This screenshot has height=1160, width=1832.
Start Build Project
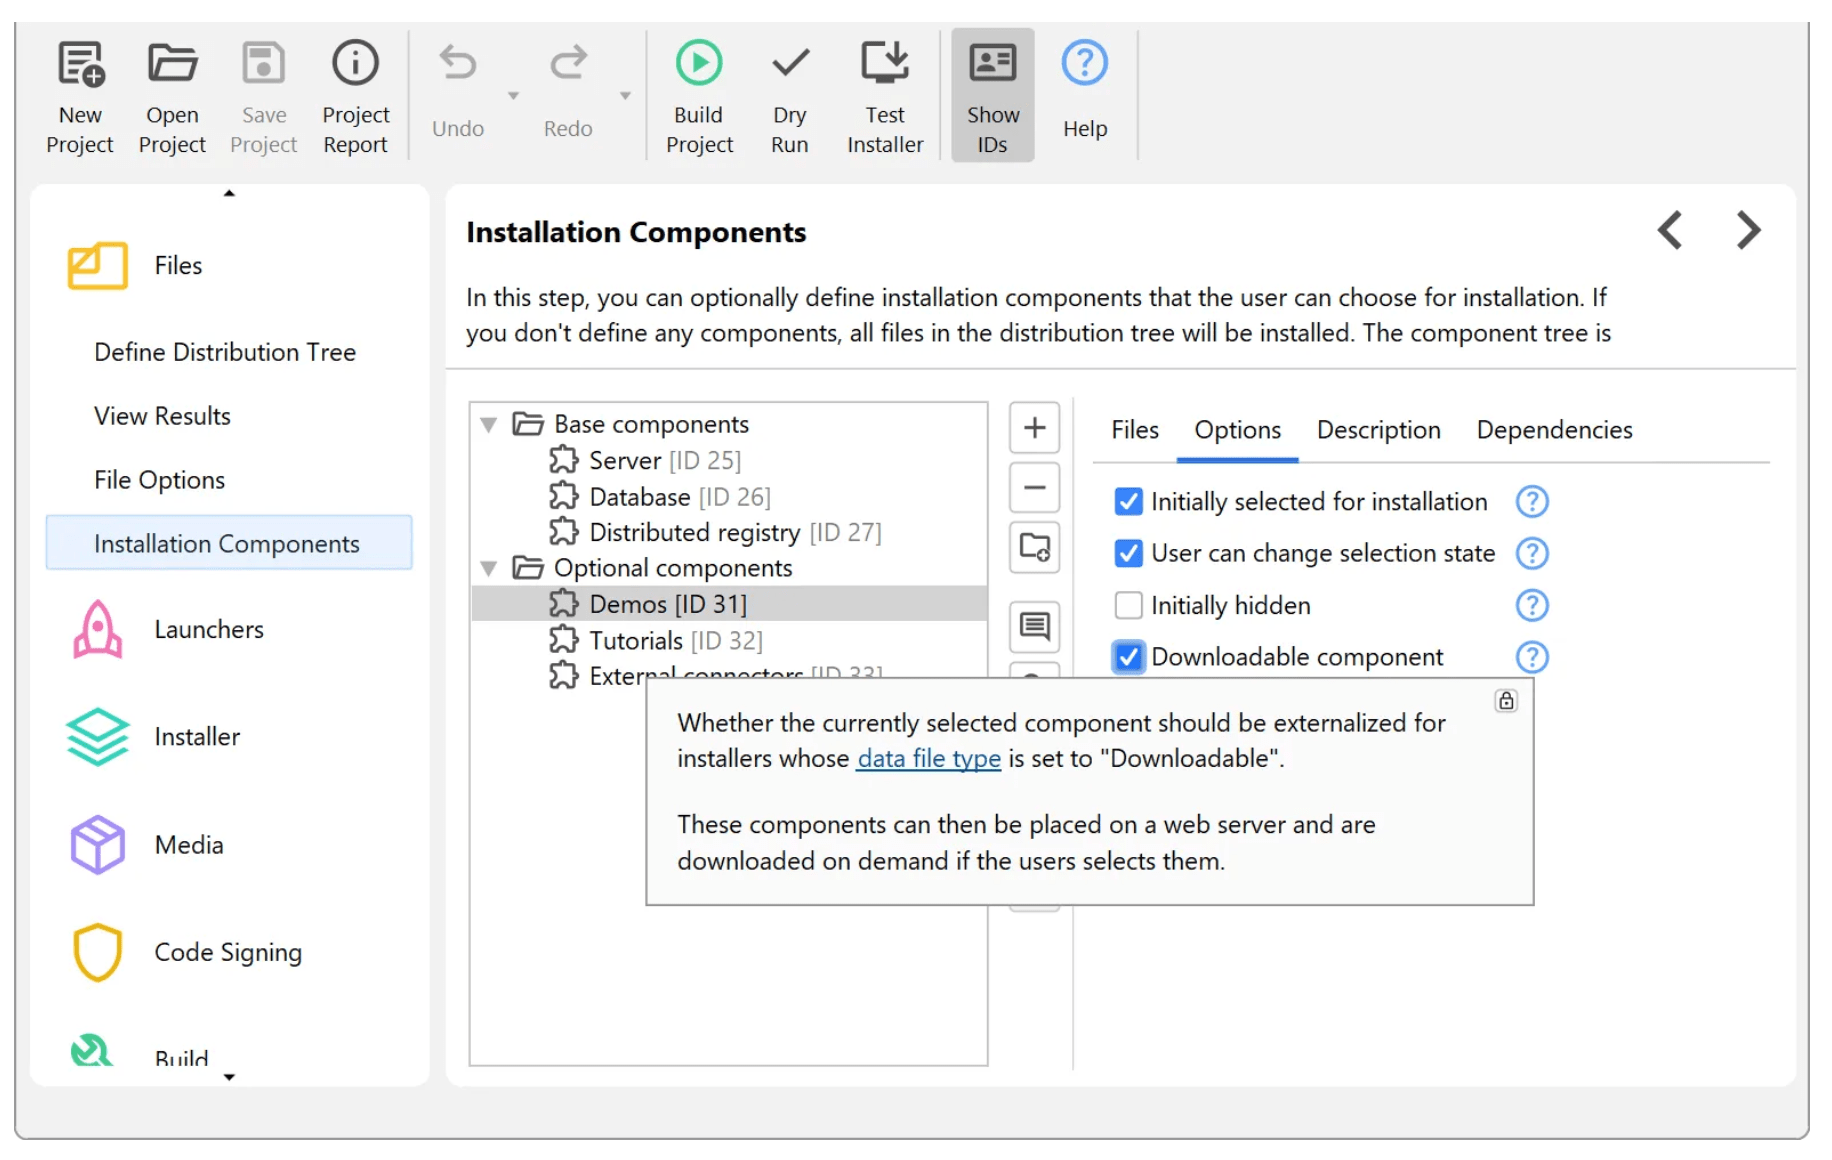(x=699, y=97)
